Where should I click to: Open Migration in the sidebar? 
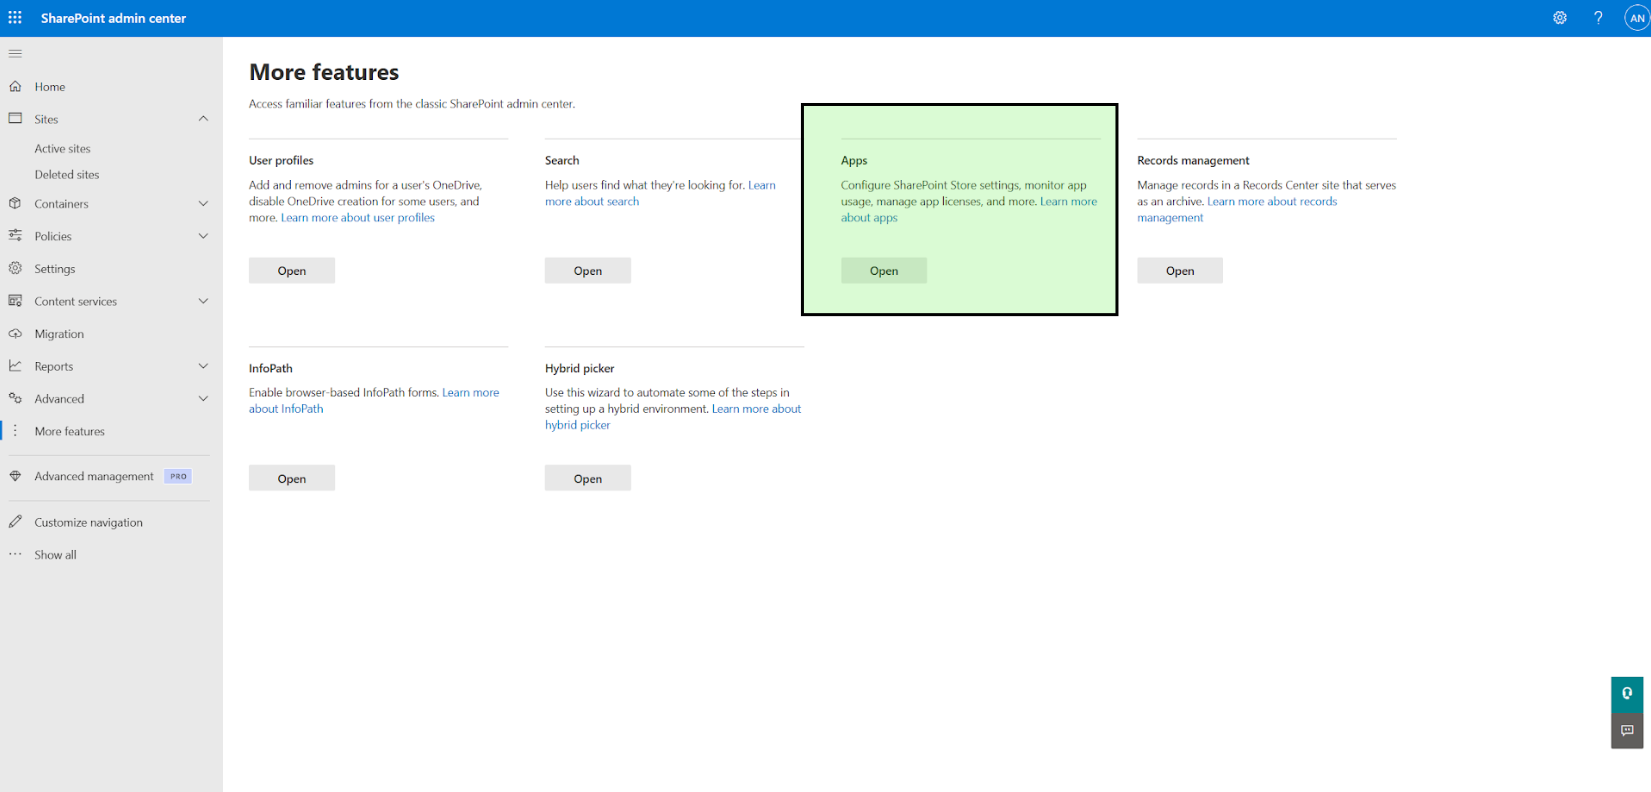[59, 334]
